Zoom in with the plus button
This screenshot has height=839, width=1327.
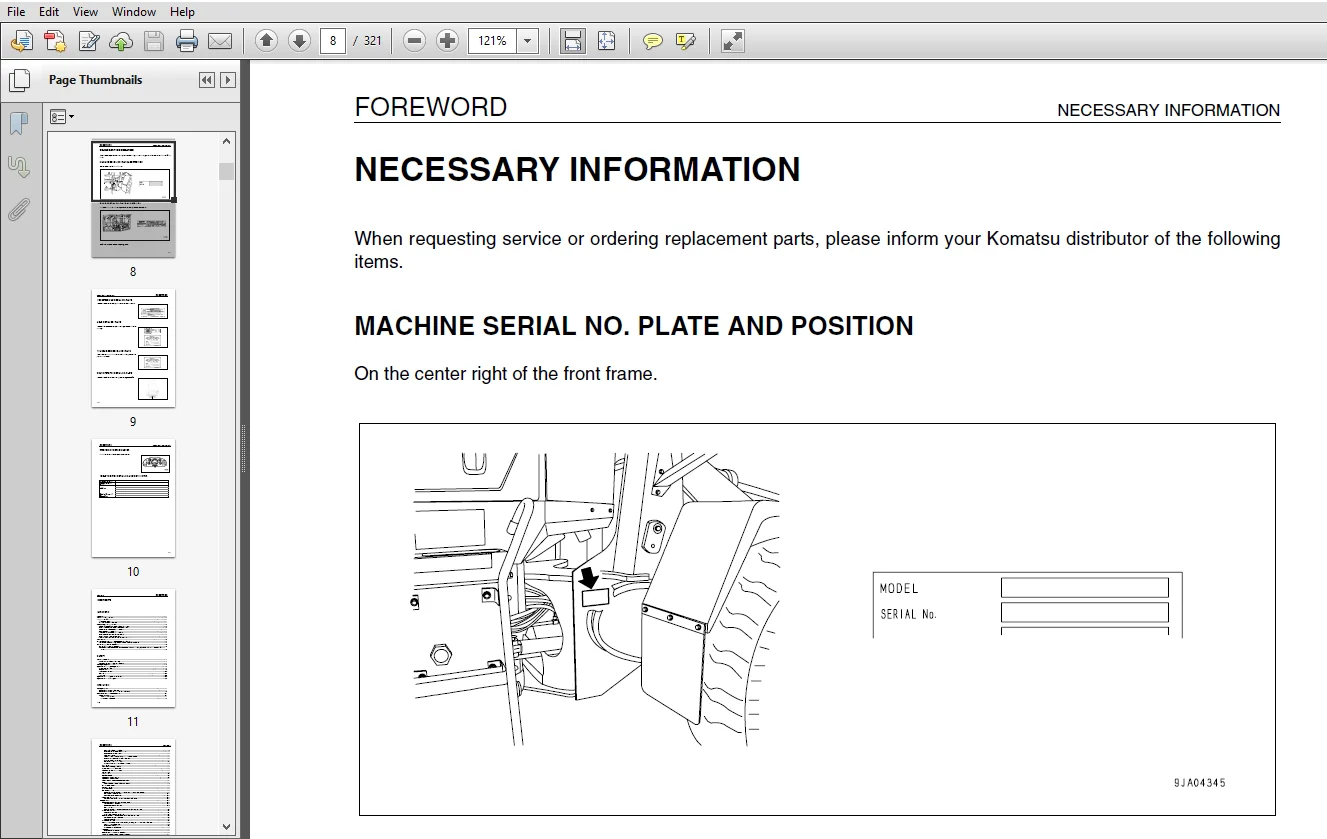tap(448, 41)
